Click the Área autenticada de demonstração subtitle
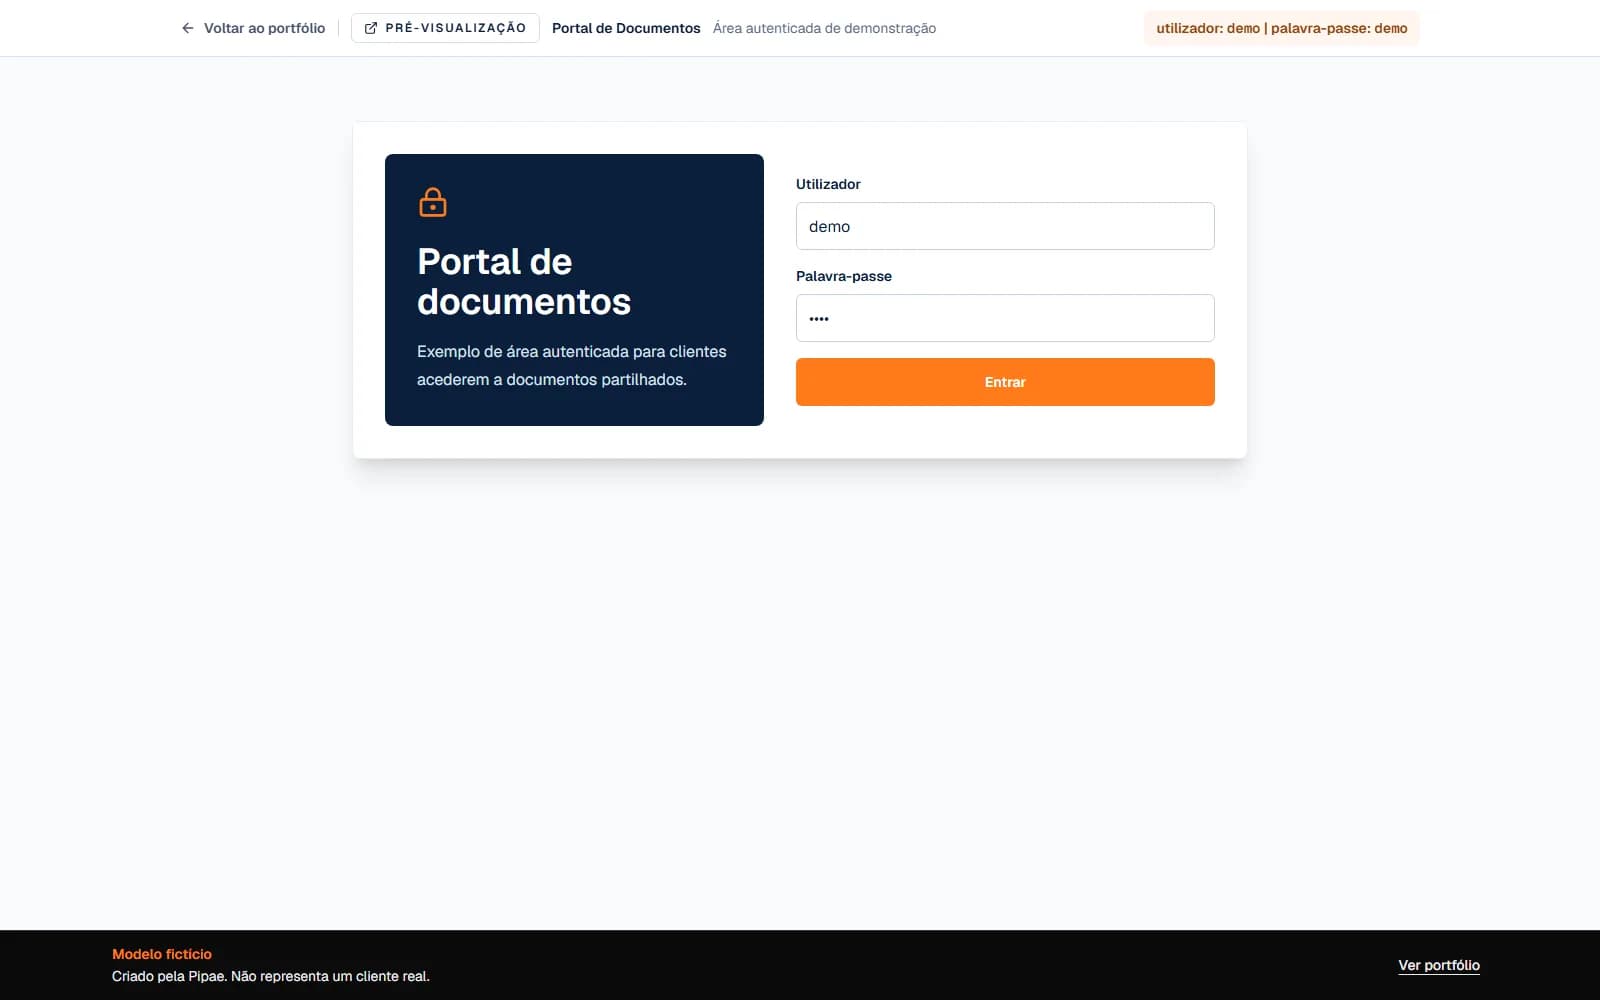Image resolution: width=1600 pixels, height=1000 pixels. pos(824,28)
